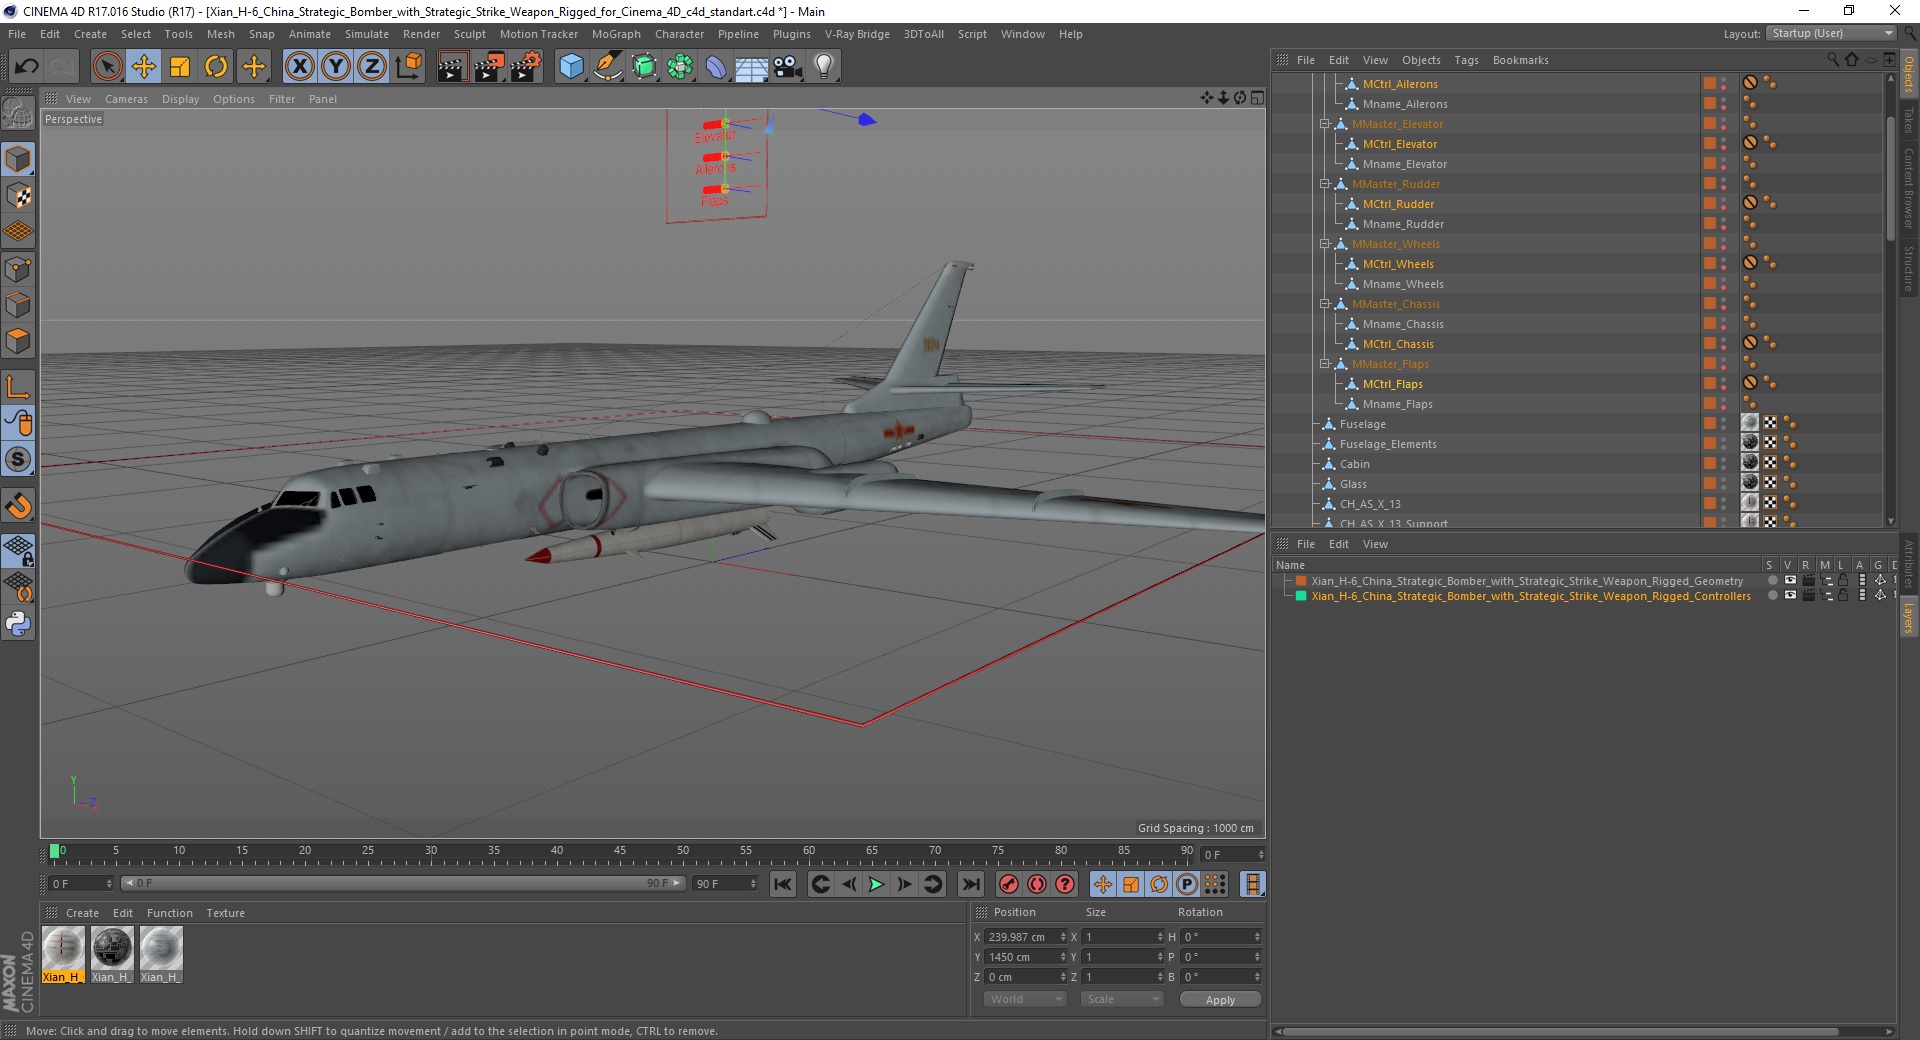Collapse the MMaster_Flaps tree node
This screenshot has width=1920, height=1040.
tap(1324, 364)
